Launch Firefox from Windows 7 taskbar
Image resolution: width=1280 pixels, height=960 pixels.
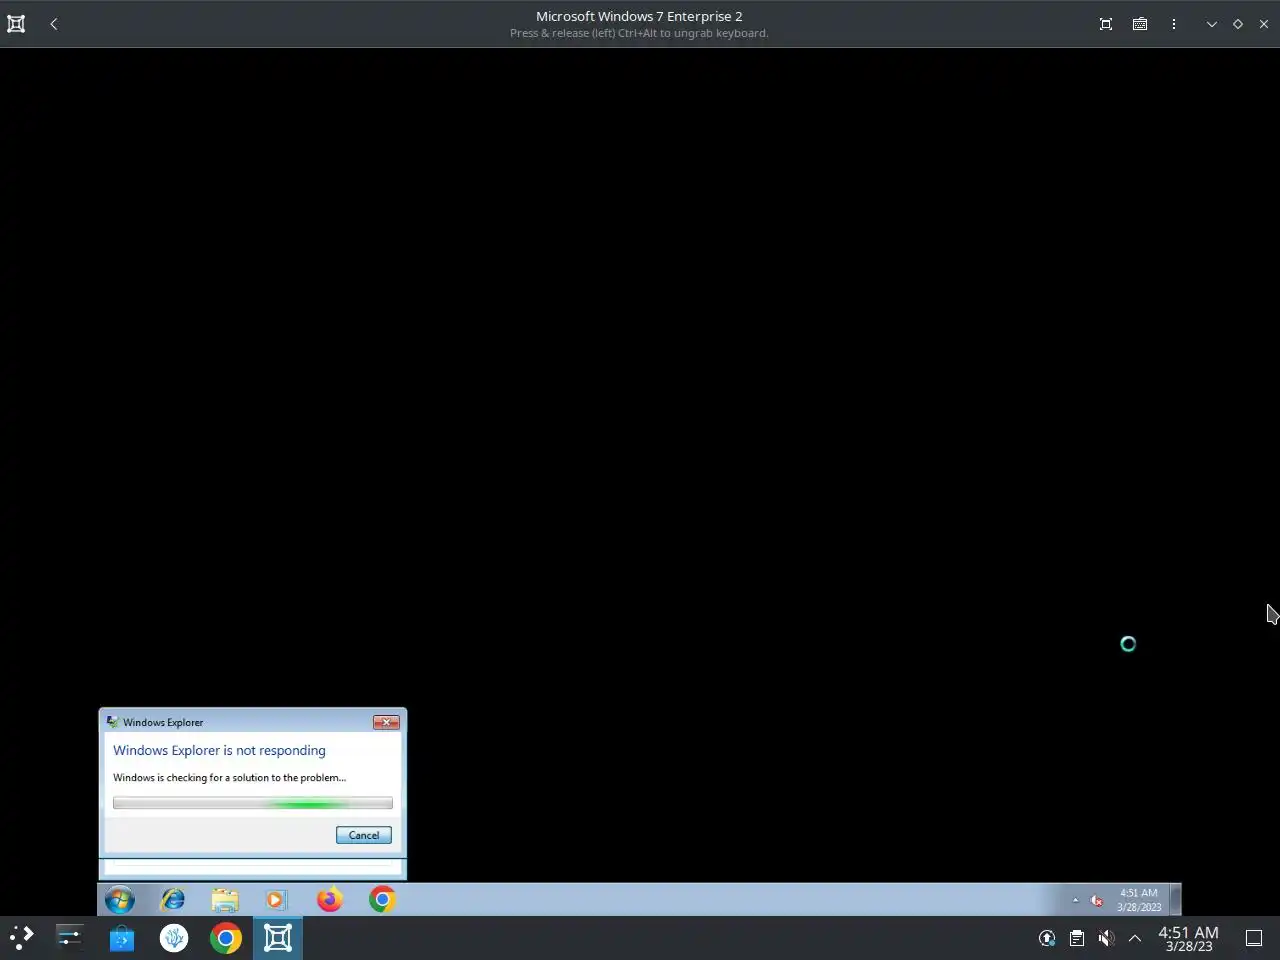point(329,900)
